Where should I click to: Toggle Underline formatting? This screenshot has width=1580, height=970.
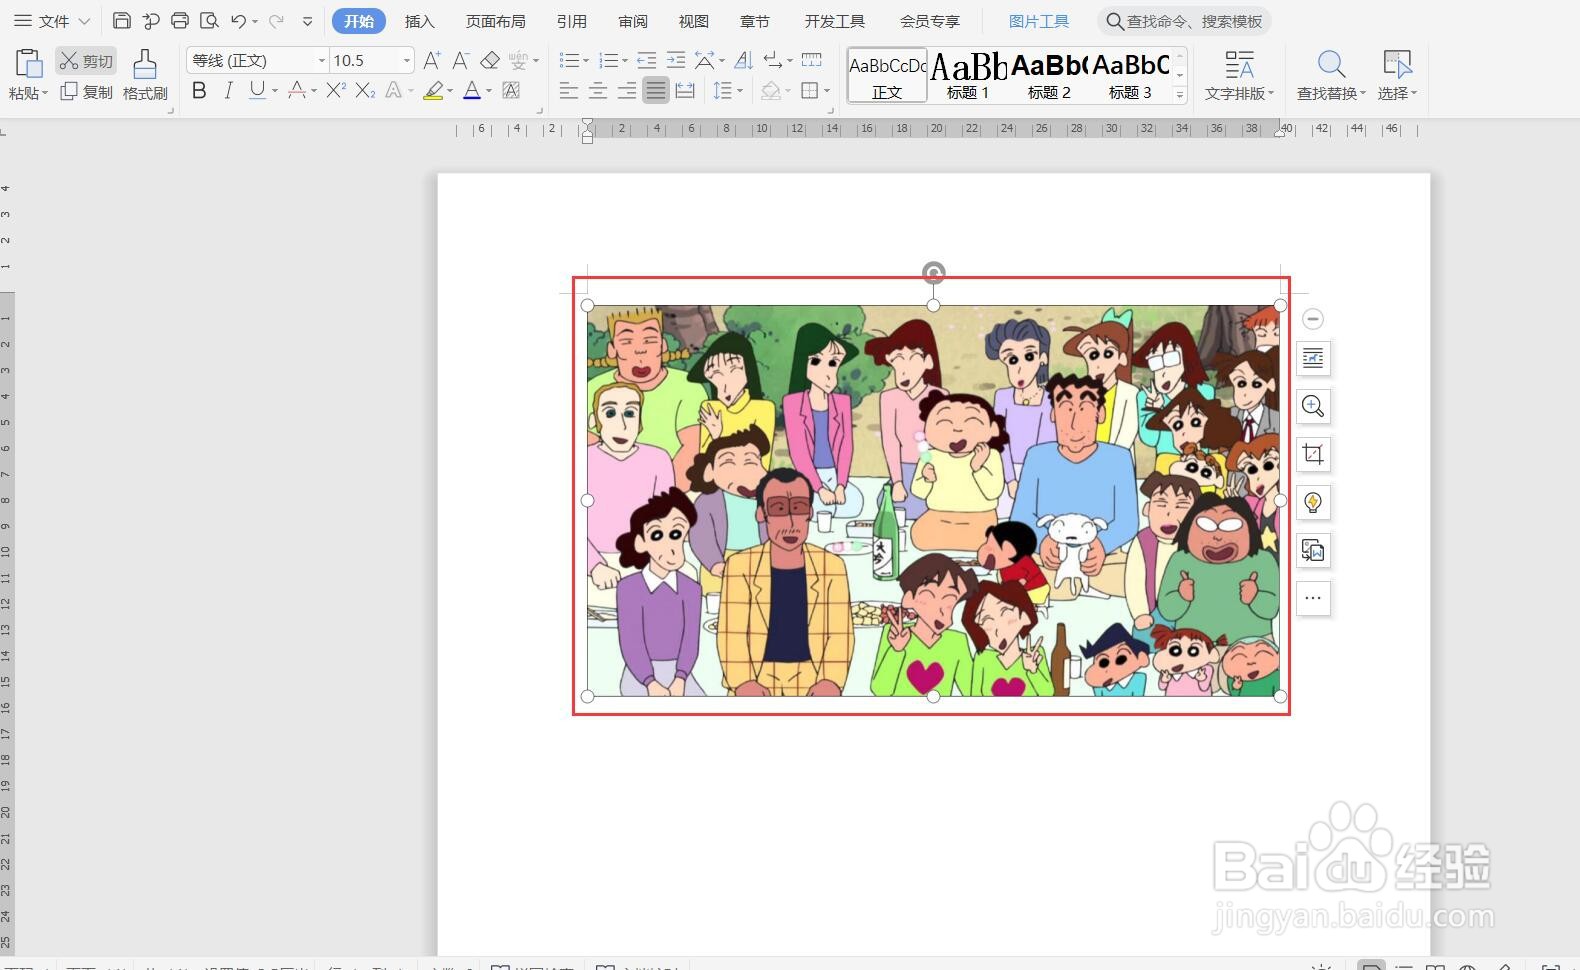(x=257, y=91)
